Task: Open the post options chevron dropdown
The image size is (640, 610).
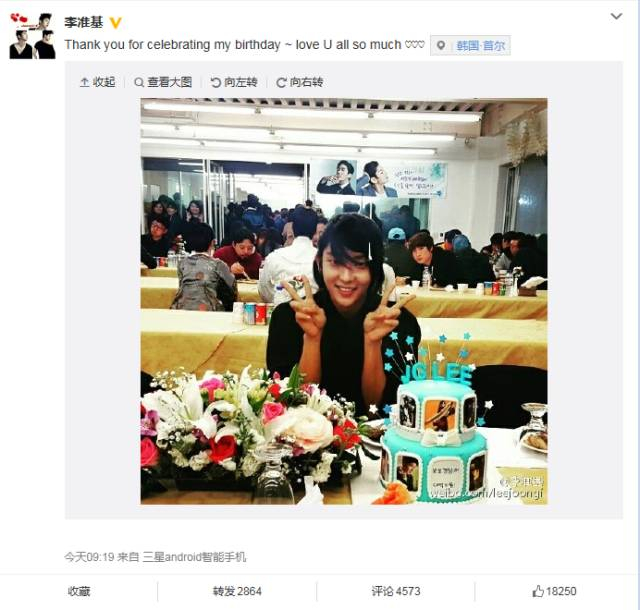Action: 616,17
